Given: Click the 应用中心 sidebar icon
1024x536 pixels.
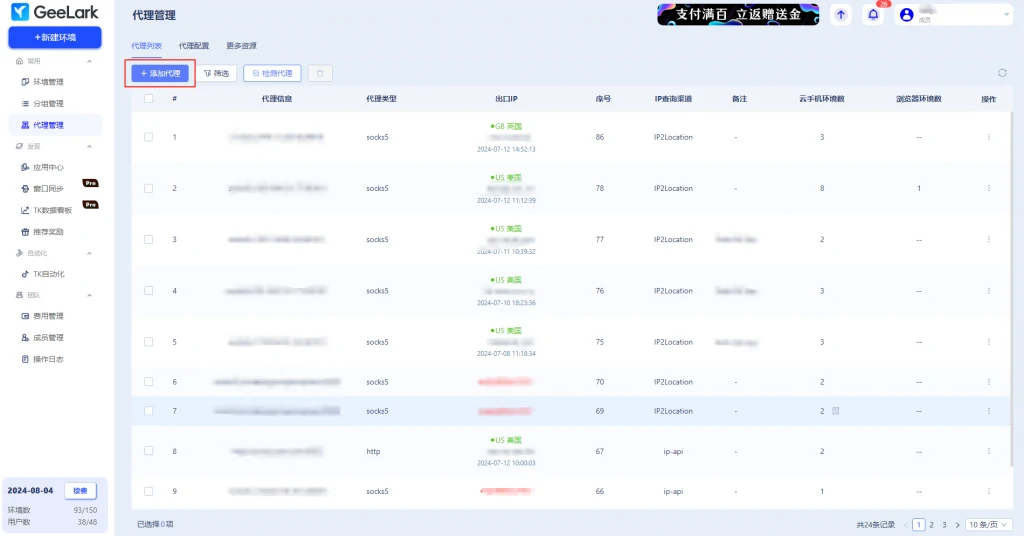Looking at the screenshot, I should coord(25,167).
